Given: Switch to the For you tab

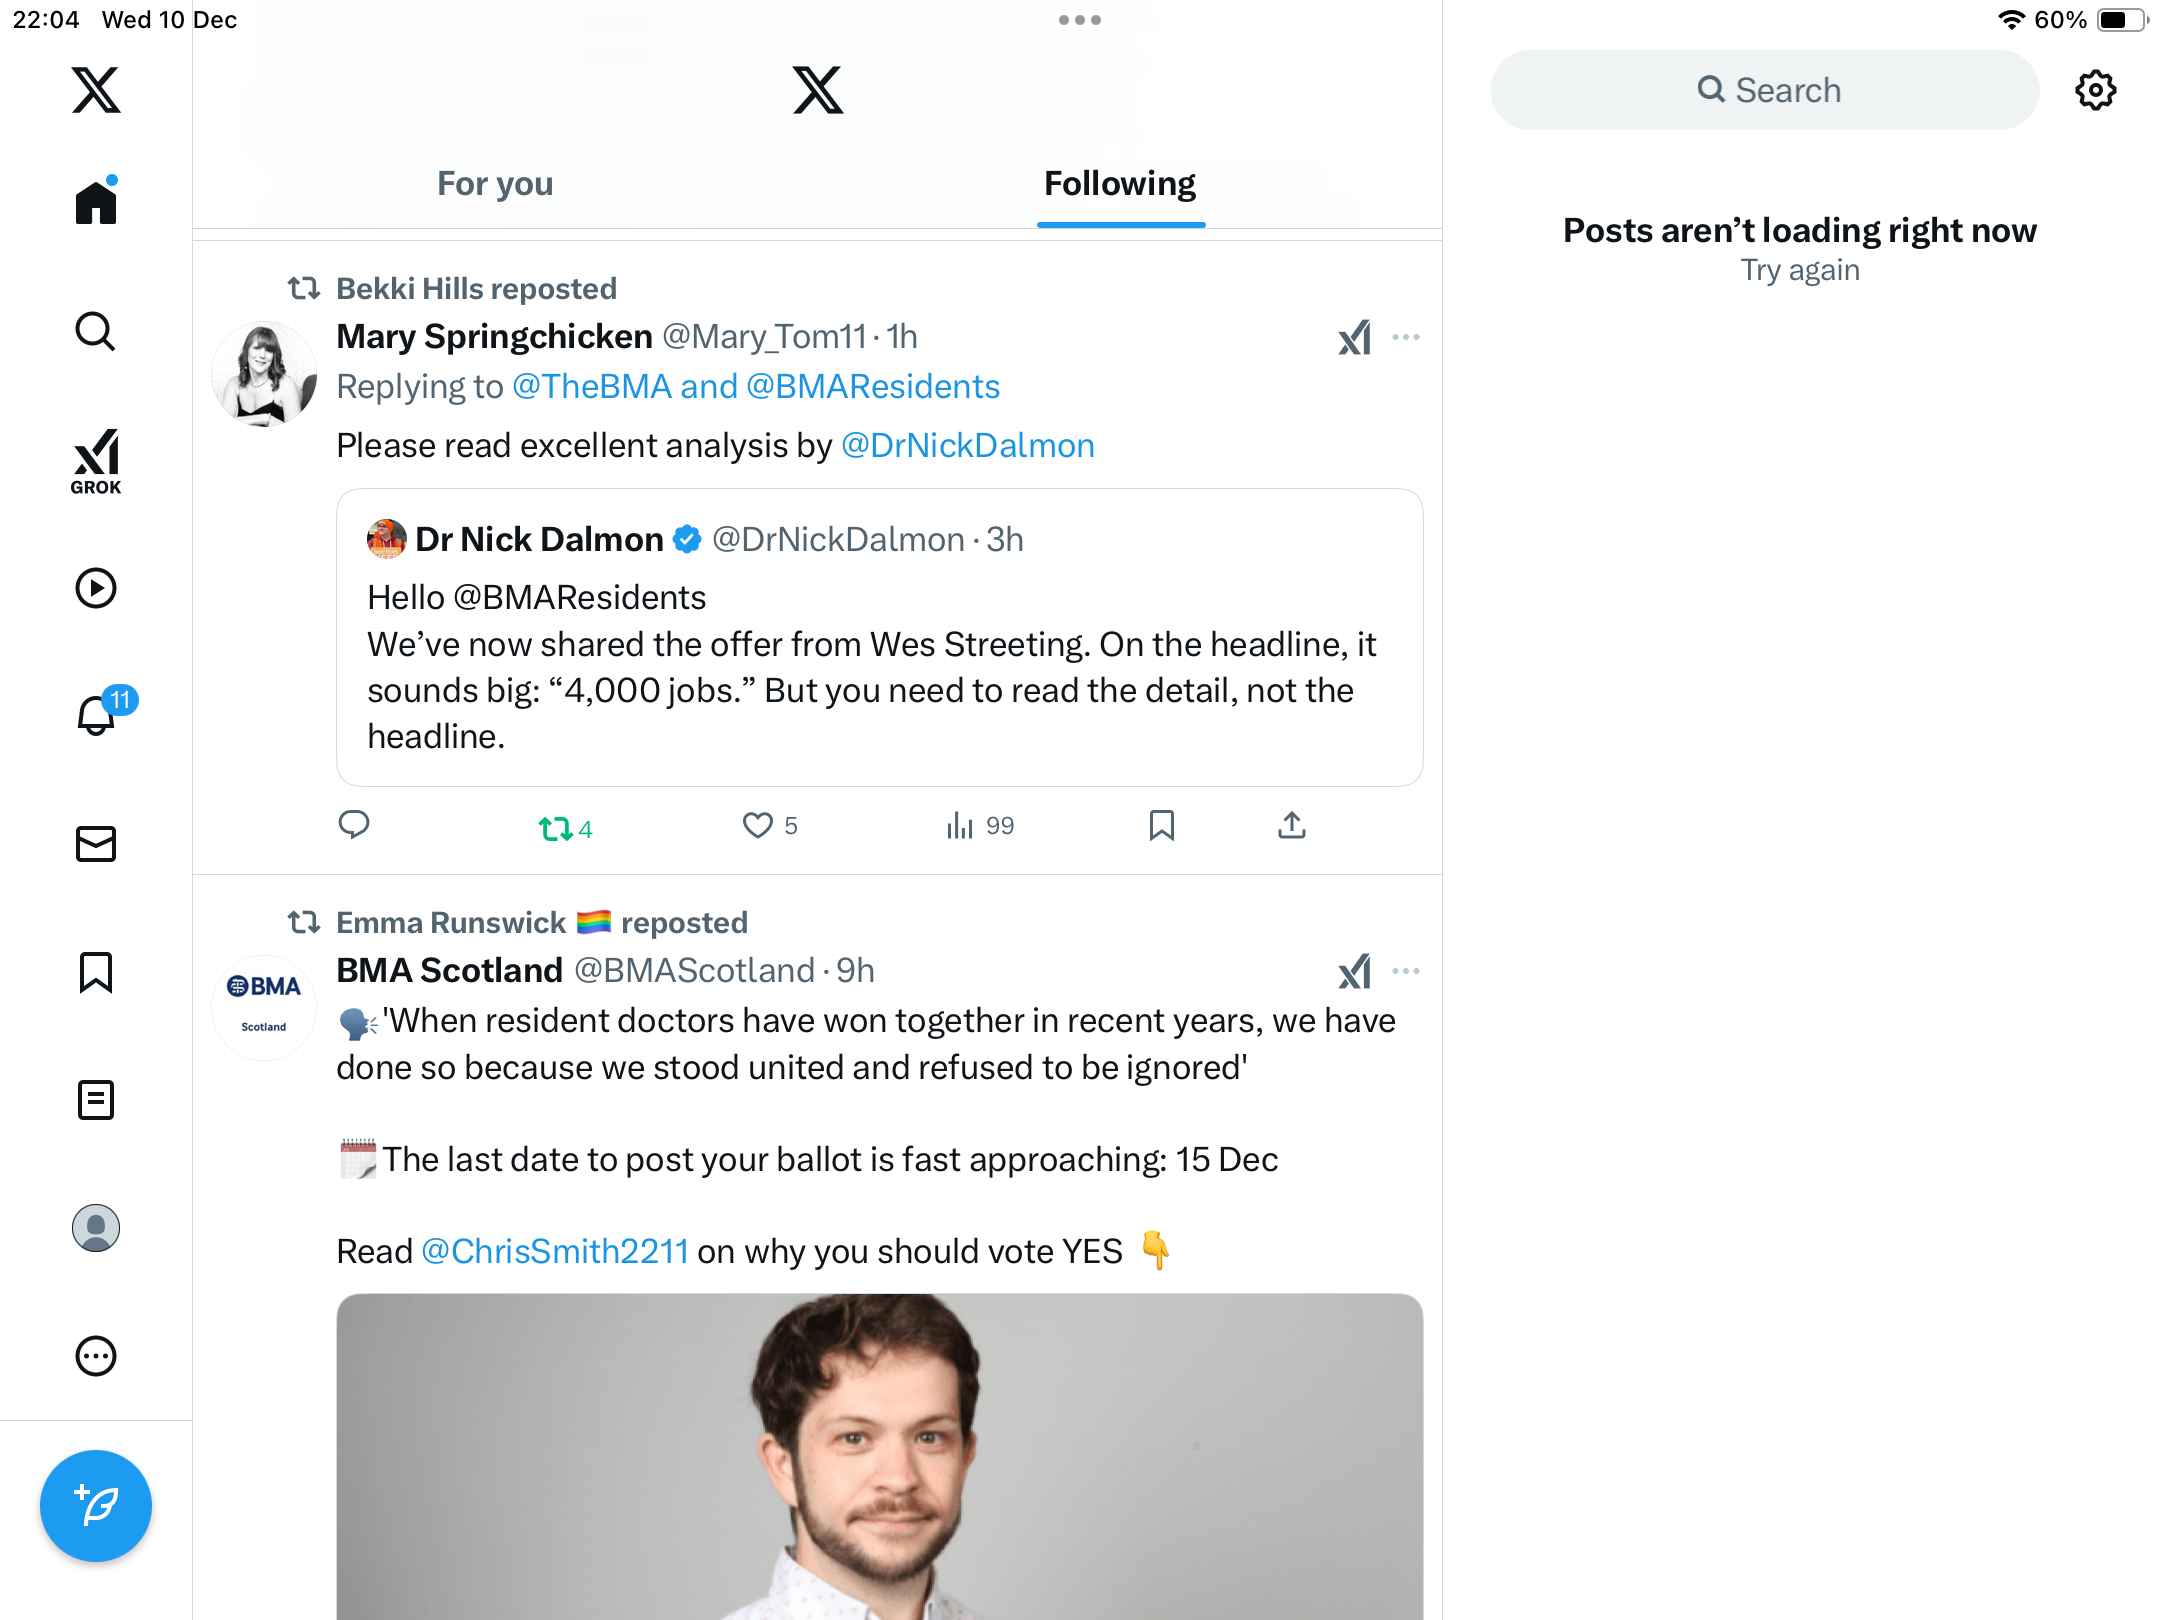Looking at the screenshot, I should (x=495, y=184).
